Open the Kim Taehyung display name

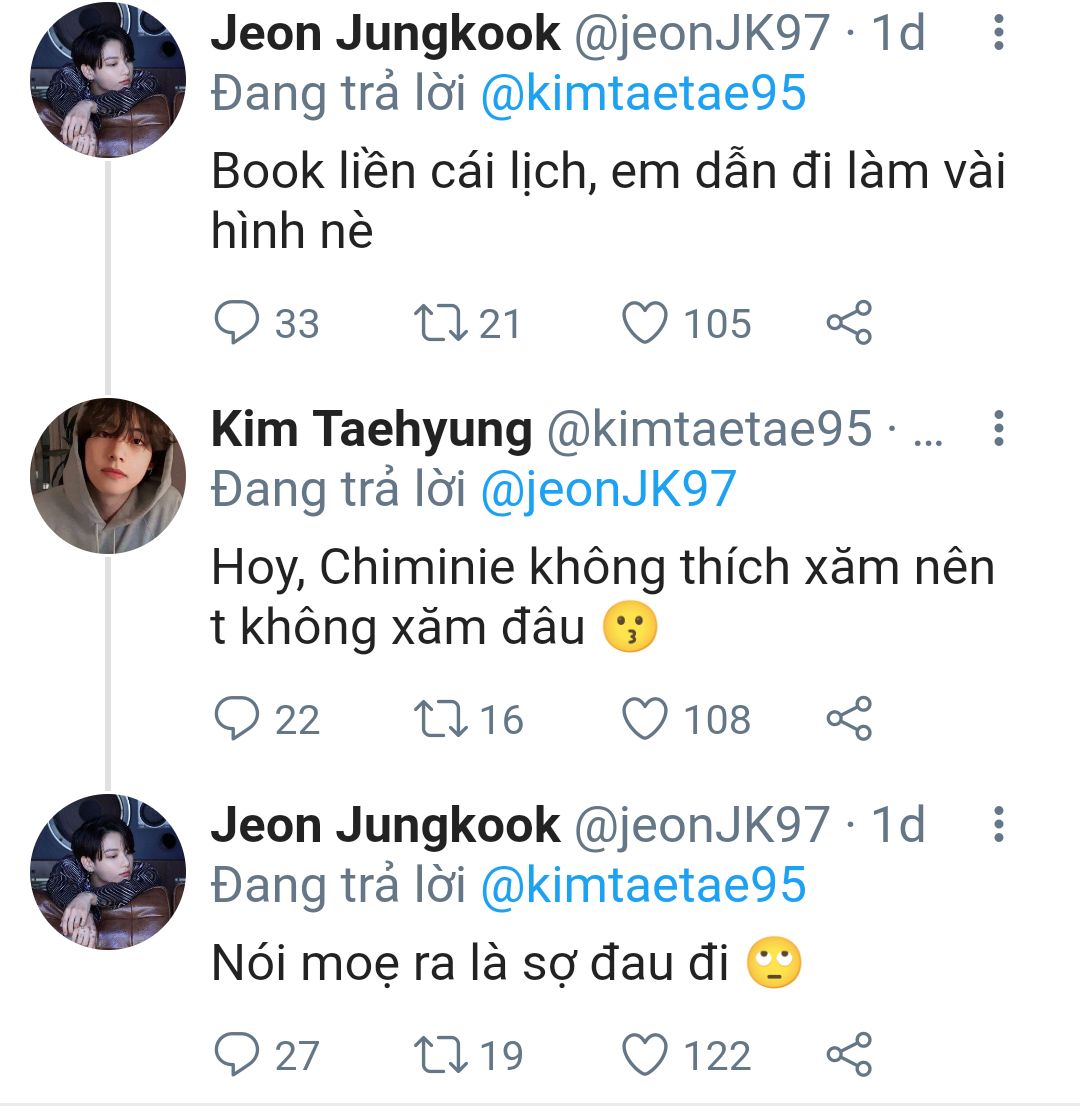coord(371,430)
